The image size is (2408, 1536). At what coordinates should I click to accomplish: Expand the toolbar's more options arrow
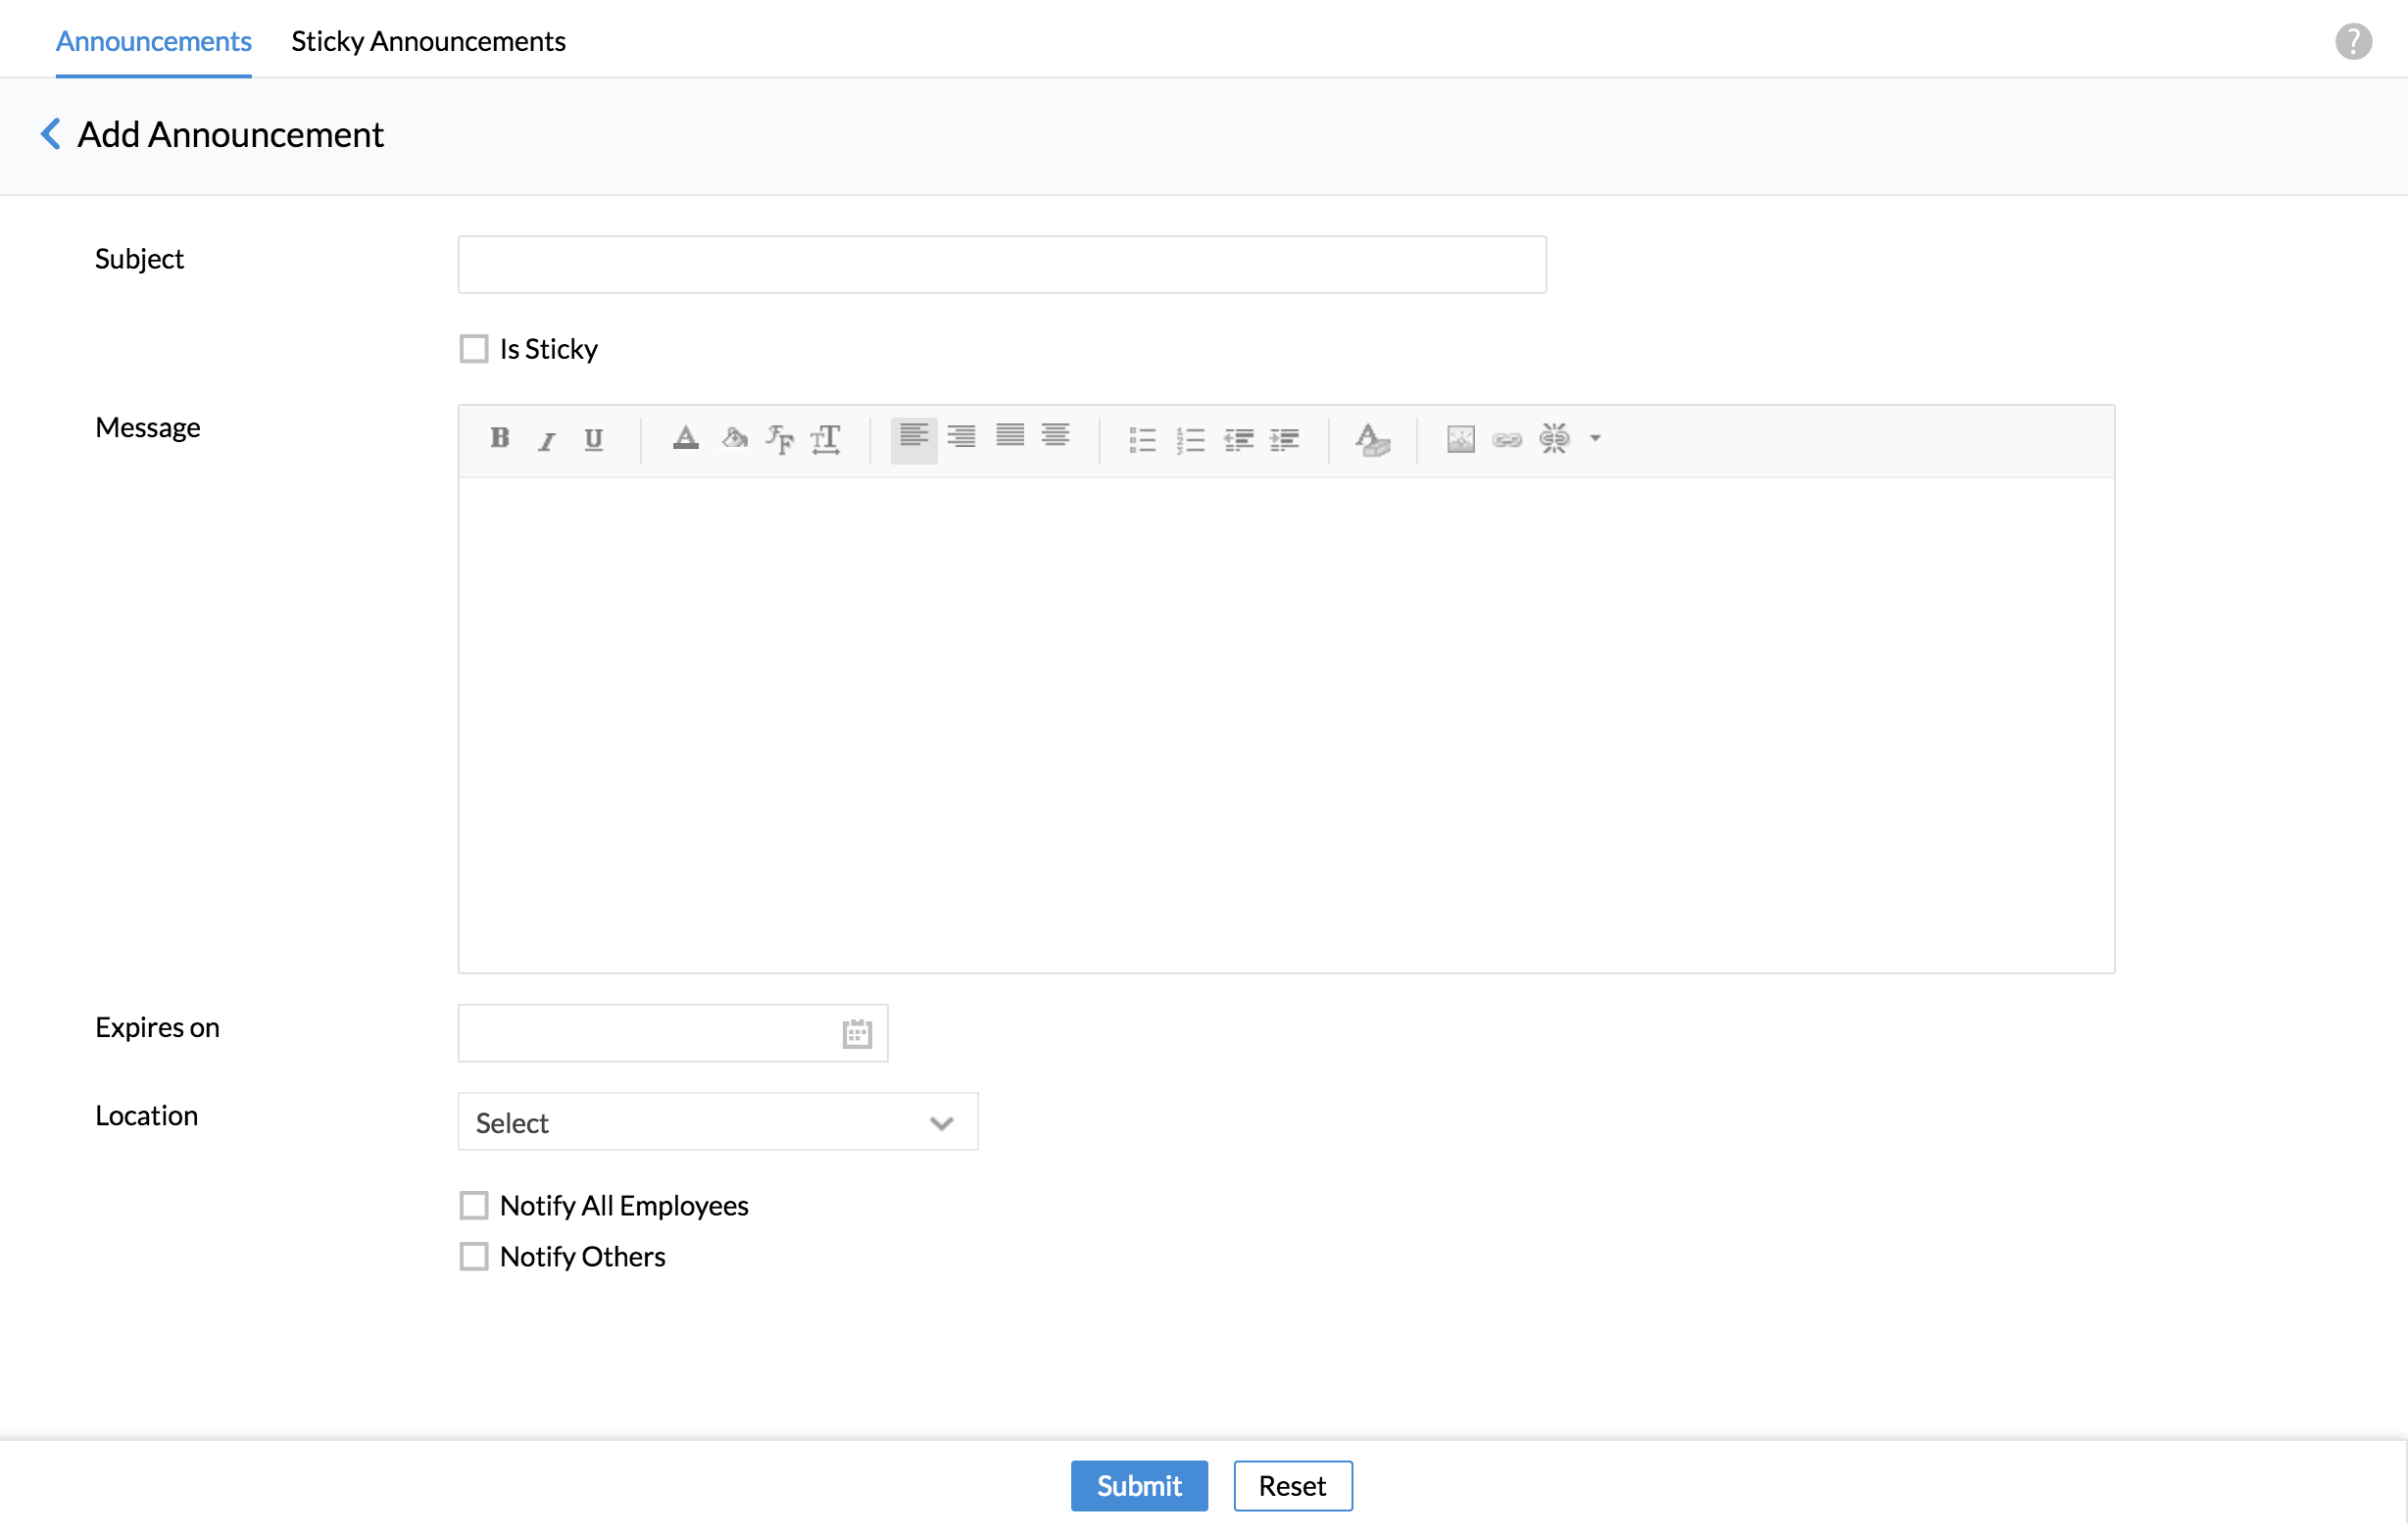1595,438
